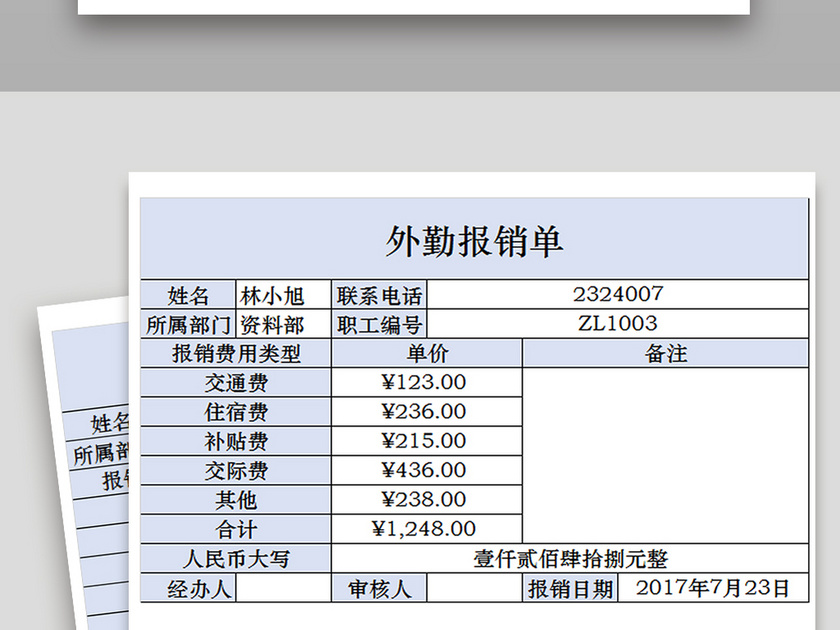
Task: Select the 所属部门 label cell
Action: click(193, 323)
